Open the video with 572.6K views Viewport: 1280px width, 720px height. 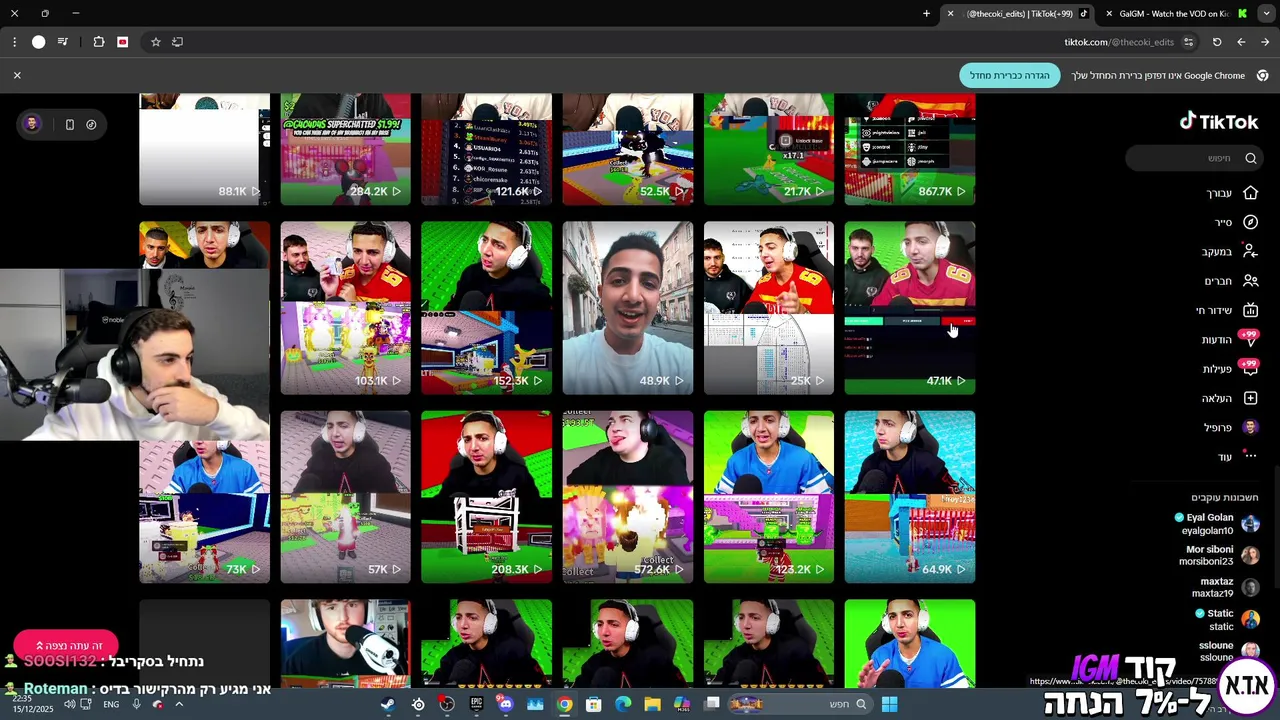[x=628, y=497]
